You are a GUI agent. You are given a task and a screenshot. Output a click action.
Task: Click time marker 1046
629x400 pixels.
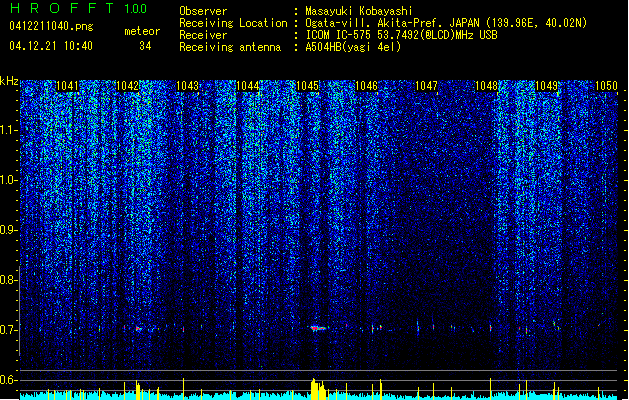point(367,86)
